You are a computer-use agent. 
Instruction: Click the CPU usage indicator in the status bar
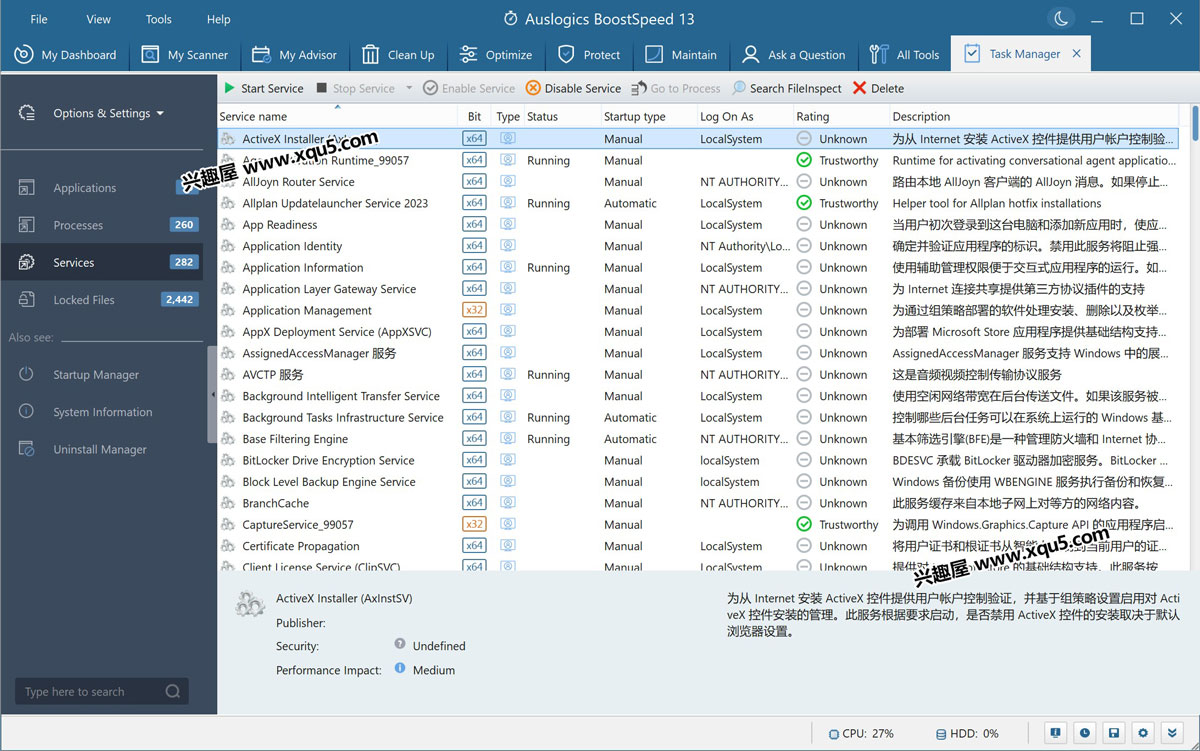(861, 733)
